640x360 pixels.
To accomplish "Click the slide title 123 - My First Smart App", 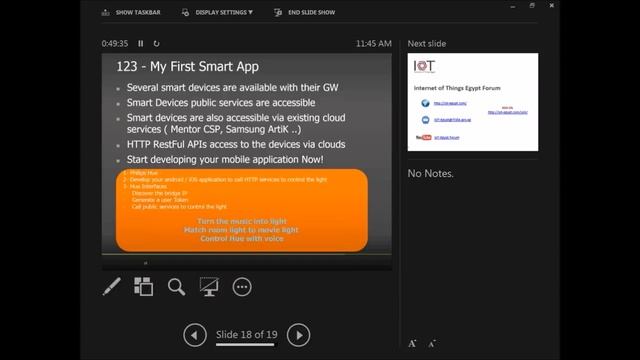I will [188, 67].
